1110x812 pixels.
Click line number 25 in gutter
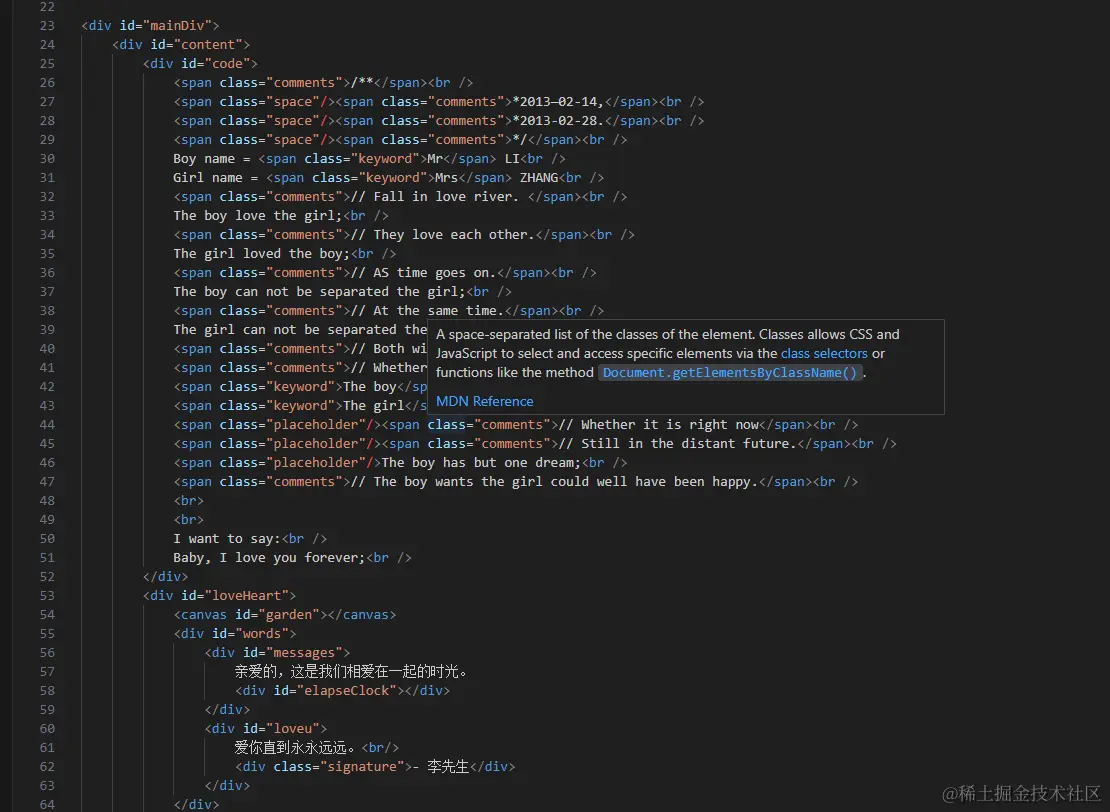click(47, 64)
